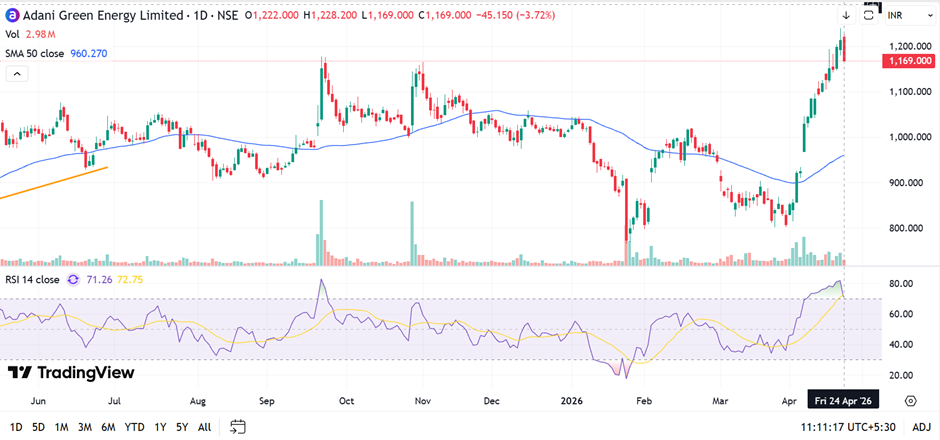Click the fullscreen frame icon
Viewport: 940px width, 440px height.
pos(869,15)
